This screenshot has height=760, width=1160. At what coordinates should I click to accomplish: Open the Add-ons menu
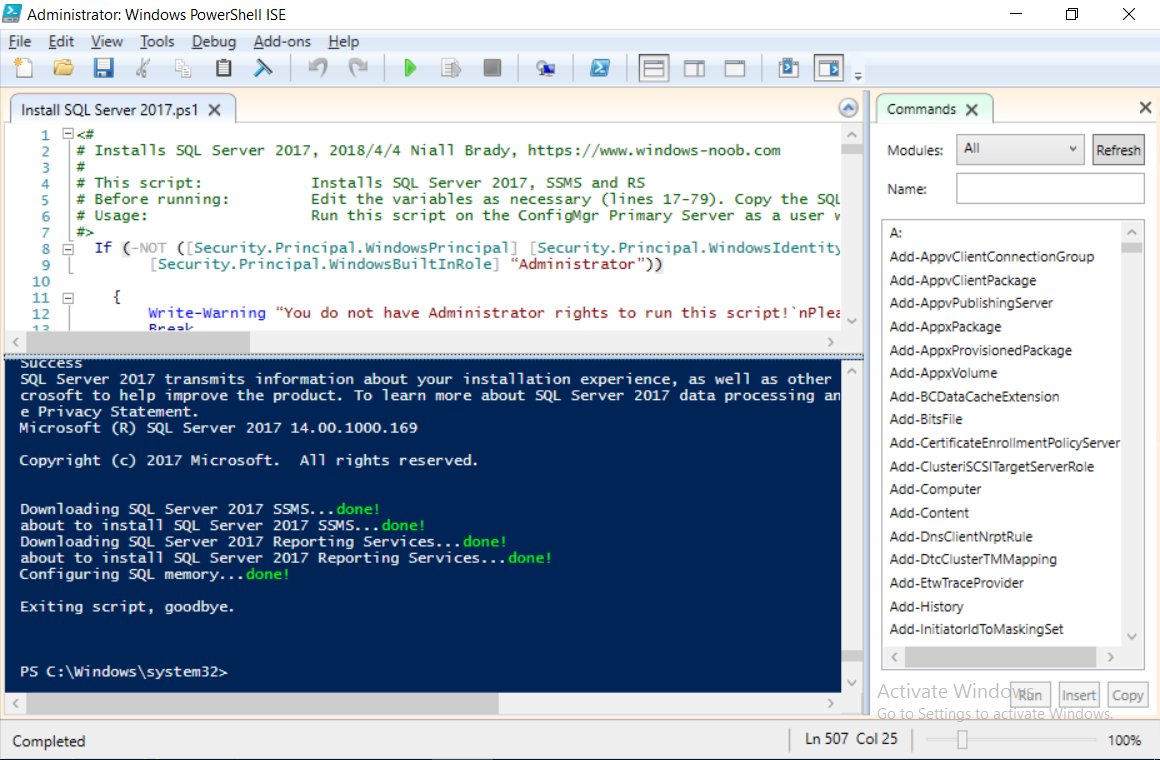point(282,41)
